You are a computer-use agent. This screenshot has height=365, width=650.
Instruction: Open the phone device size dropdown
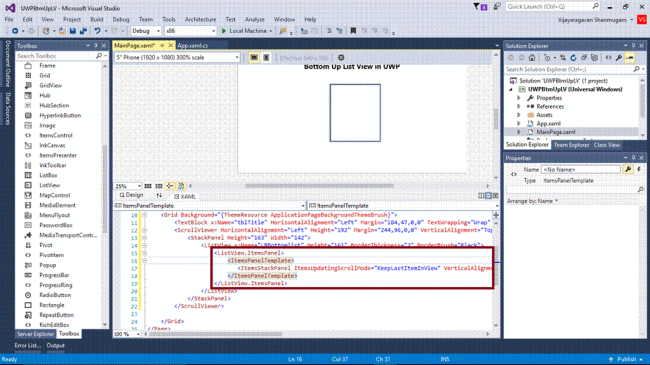[x=177, y=58]
